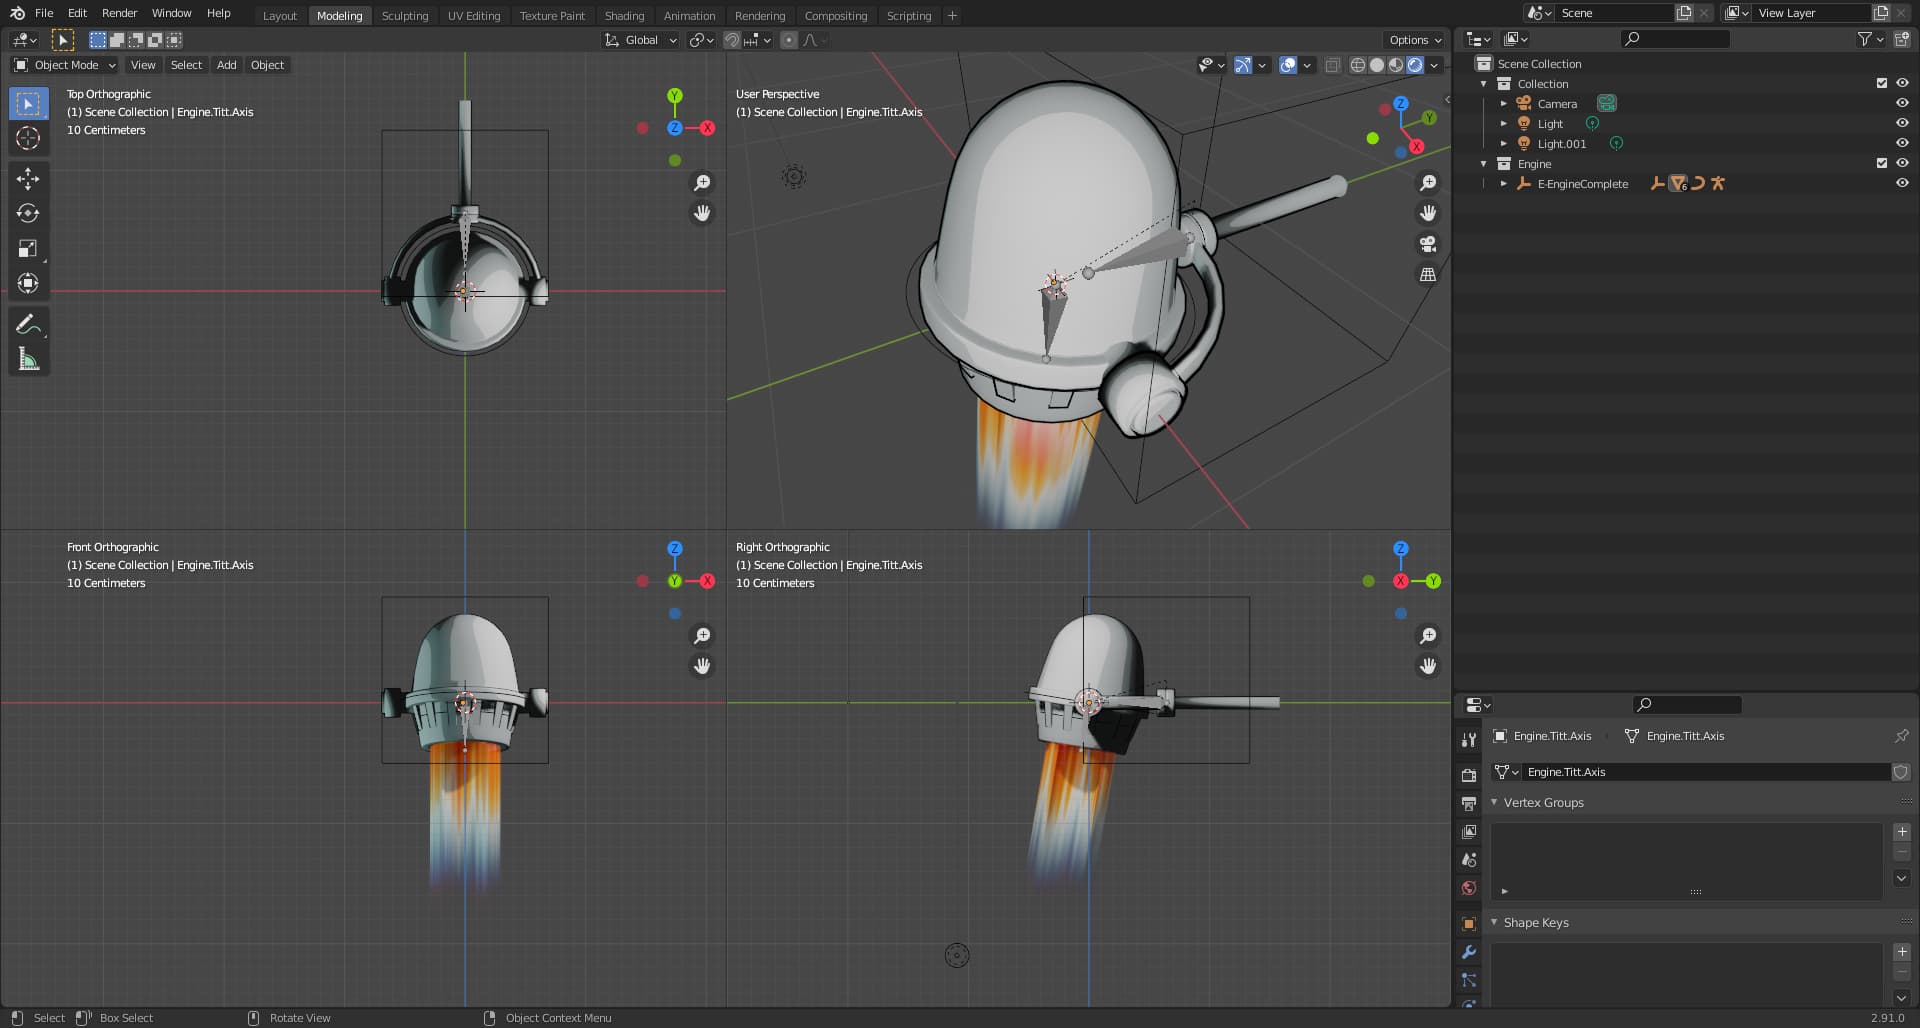1920x1028 pixels.
Task: Open the Render menu
Action: 119,13
